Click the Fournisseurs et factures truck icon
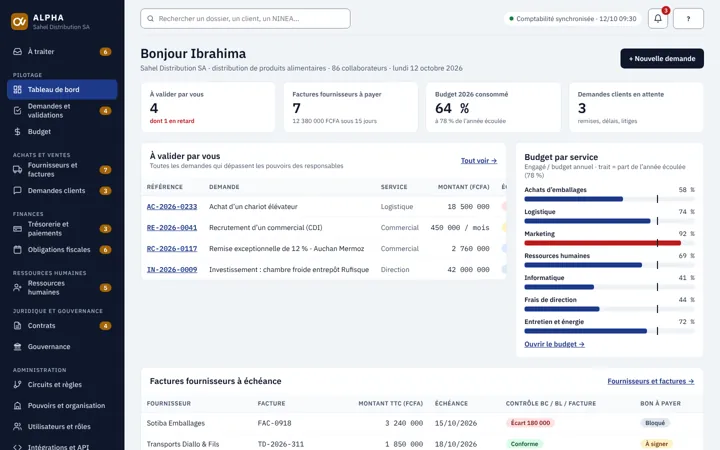Viewport: 720px width, 450px height. (17, 170)
